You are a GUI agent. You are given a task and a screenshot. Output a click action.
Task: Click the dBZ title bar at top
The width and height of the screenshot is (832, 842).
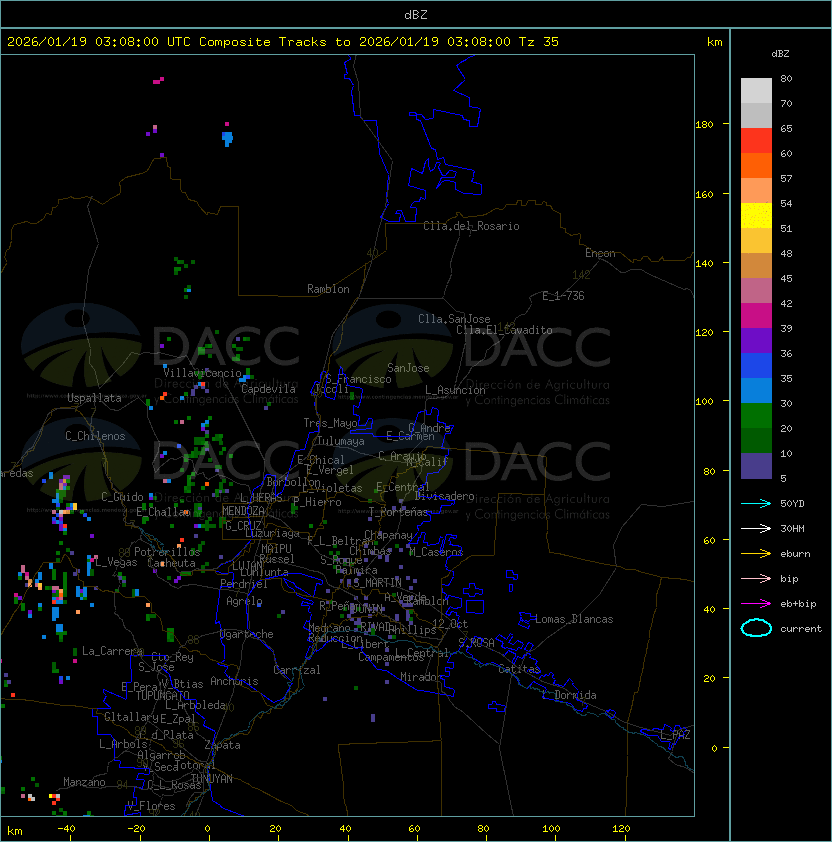416,14
